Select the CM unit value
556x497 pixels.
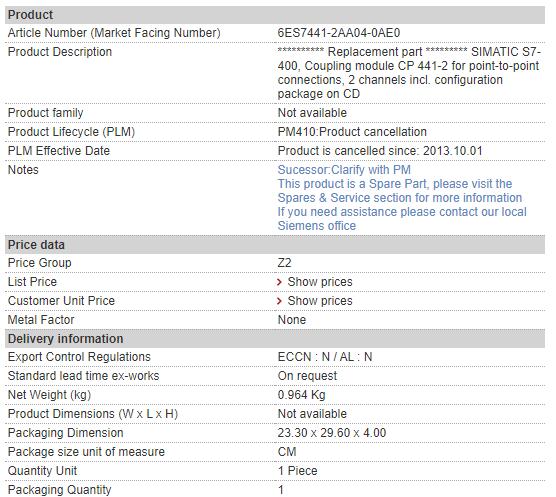pos(287,452)
